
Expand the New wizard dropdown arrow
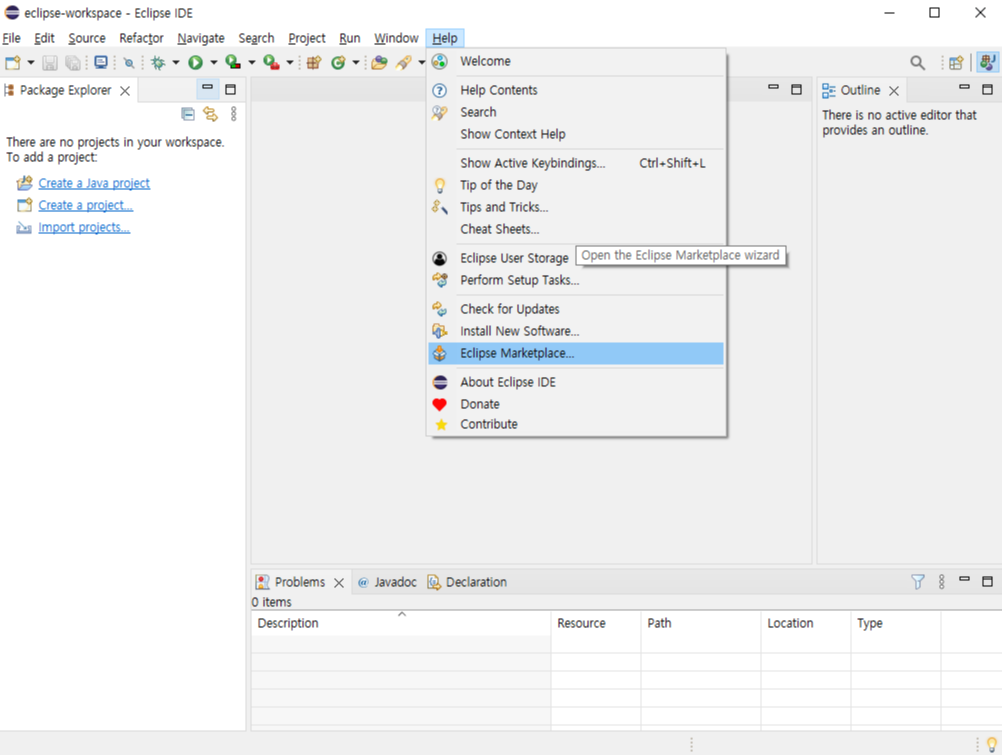(x=30, y=63)
